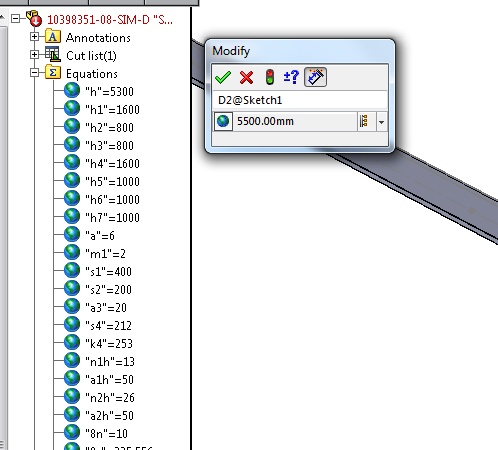The width and height of the screenshot is (498, 450).
Task: Select the Cut list(1) tree label
Action: click(x=91, y=56)
